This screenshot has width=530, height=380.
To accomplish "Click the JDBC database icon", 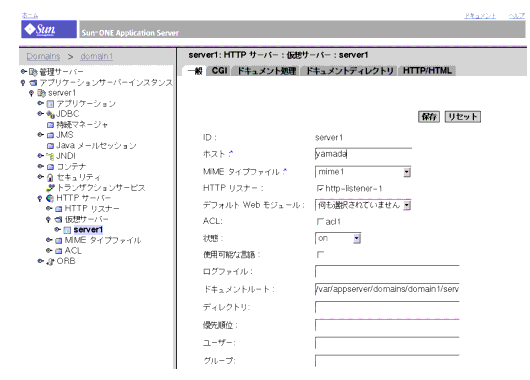I will [50, 114].
